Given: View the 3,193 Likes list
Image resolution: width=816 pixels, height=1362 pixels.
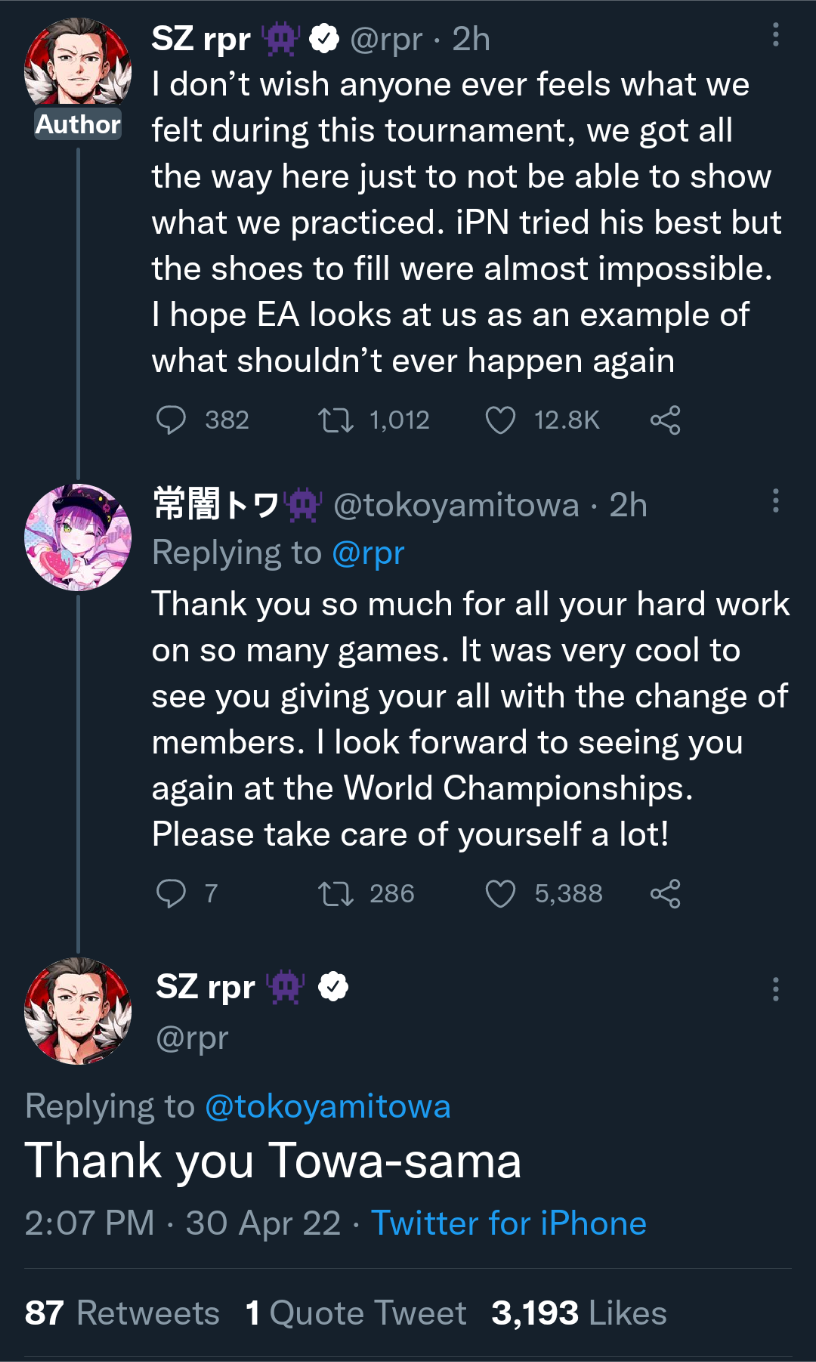Looking at the screenshot, I should click(x=579, y=1313).
